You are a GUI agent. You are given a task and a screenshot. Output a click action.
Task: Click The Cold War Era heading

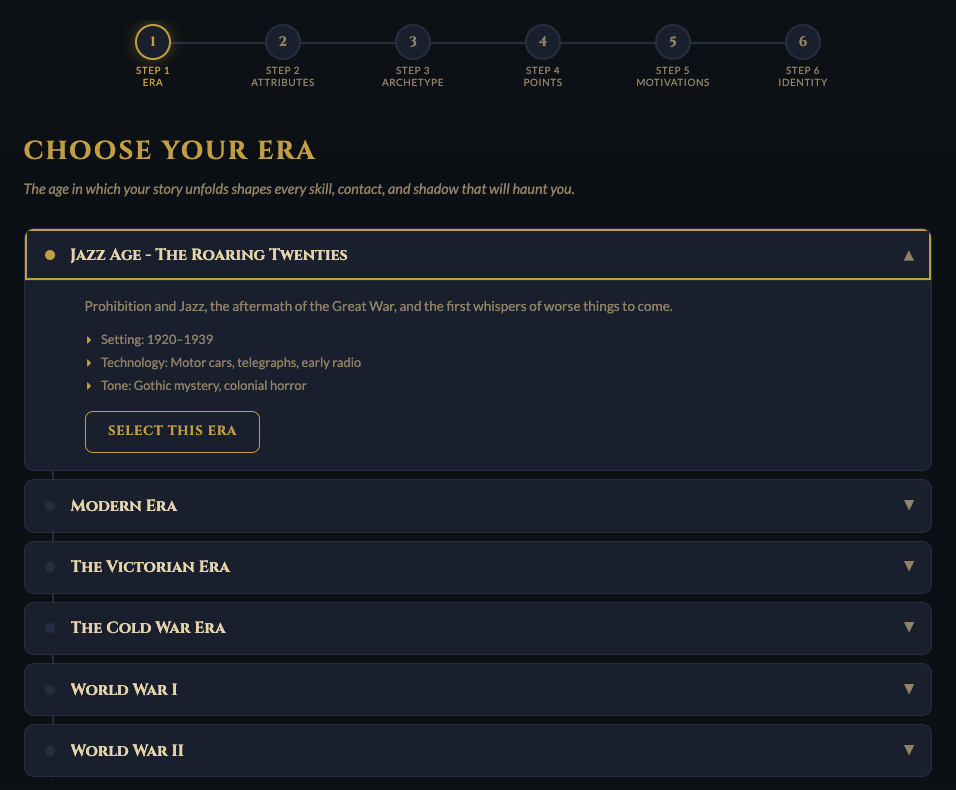click(148, 628)
